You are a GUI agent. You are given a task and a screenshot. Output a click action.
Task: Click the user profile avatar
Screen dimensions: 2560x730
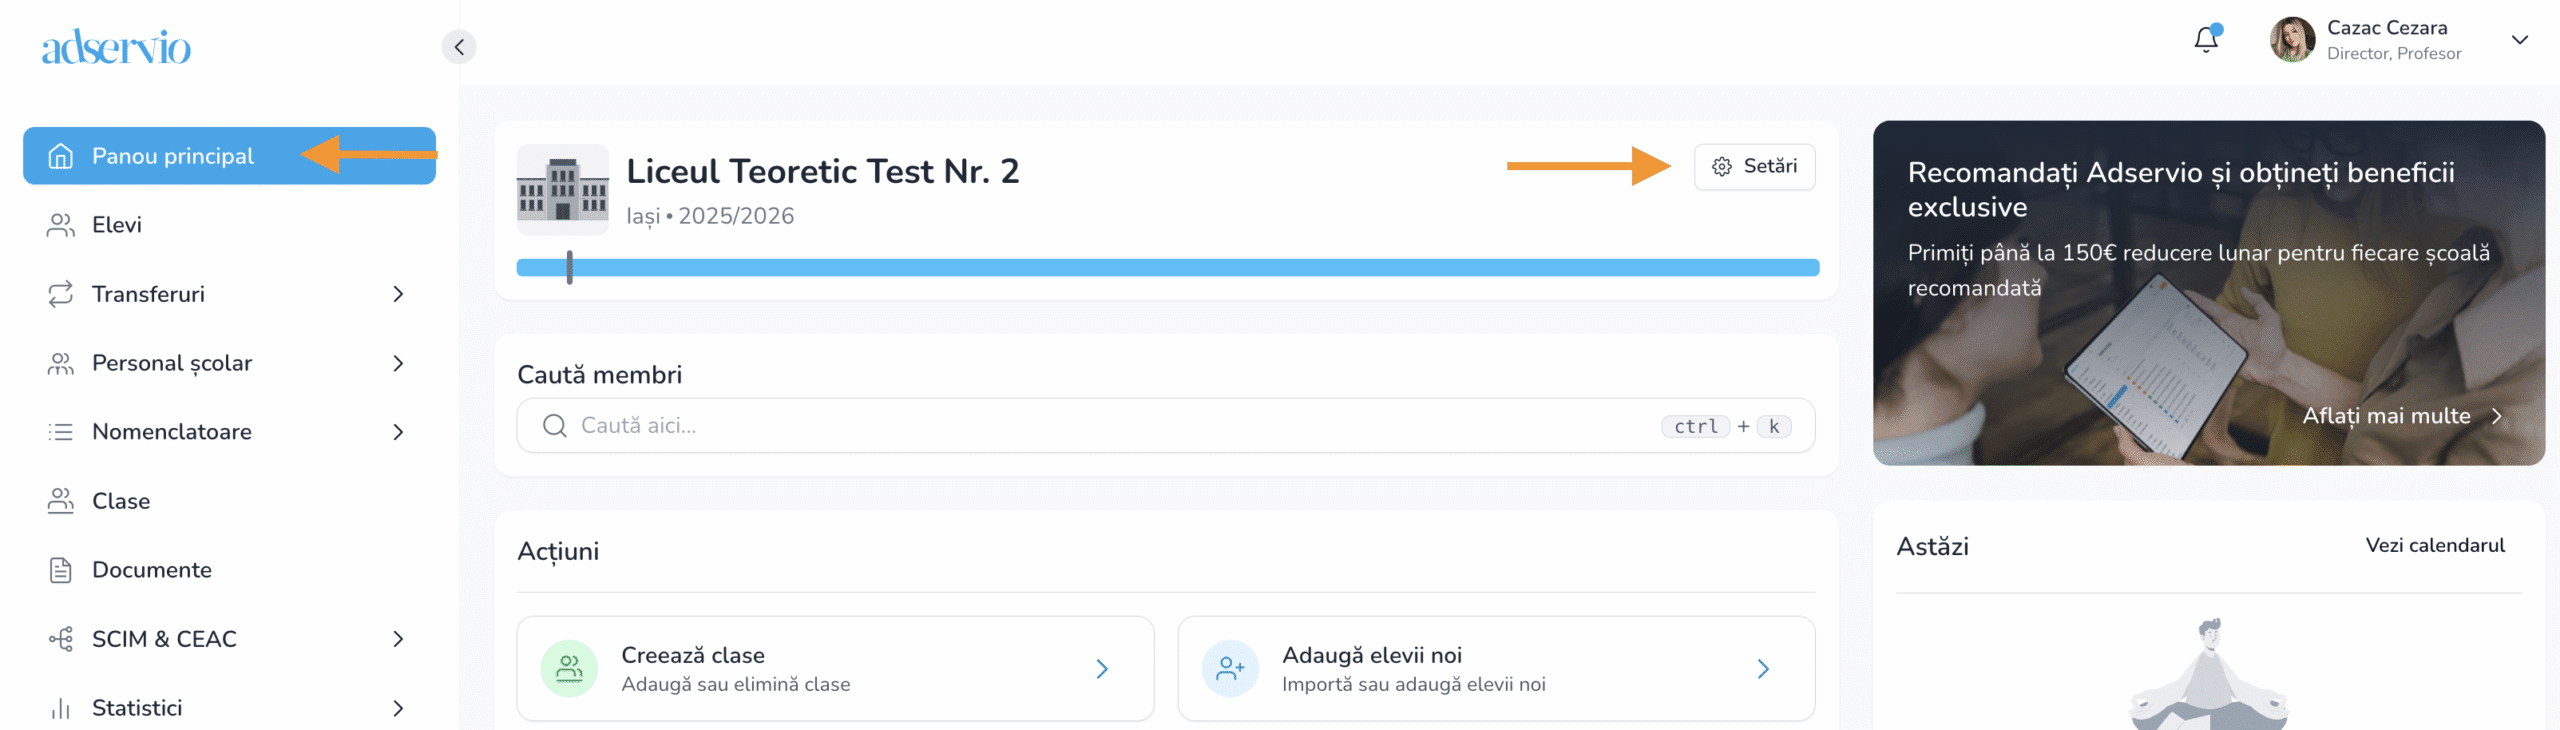pyautogui.click(x=2292, y=40)
